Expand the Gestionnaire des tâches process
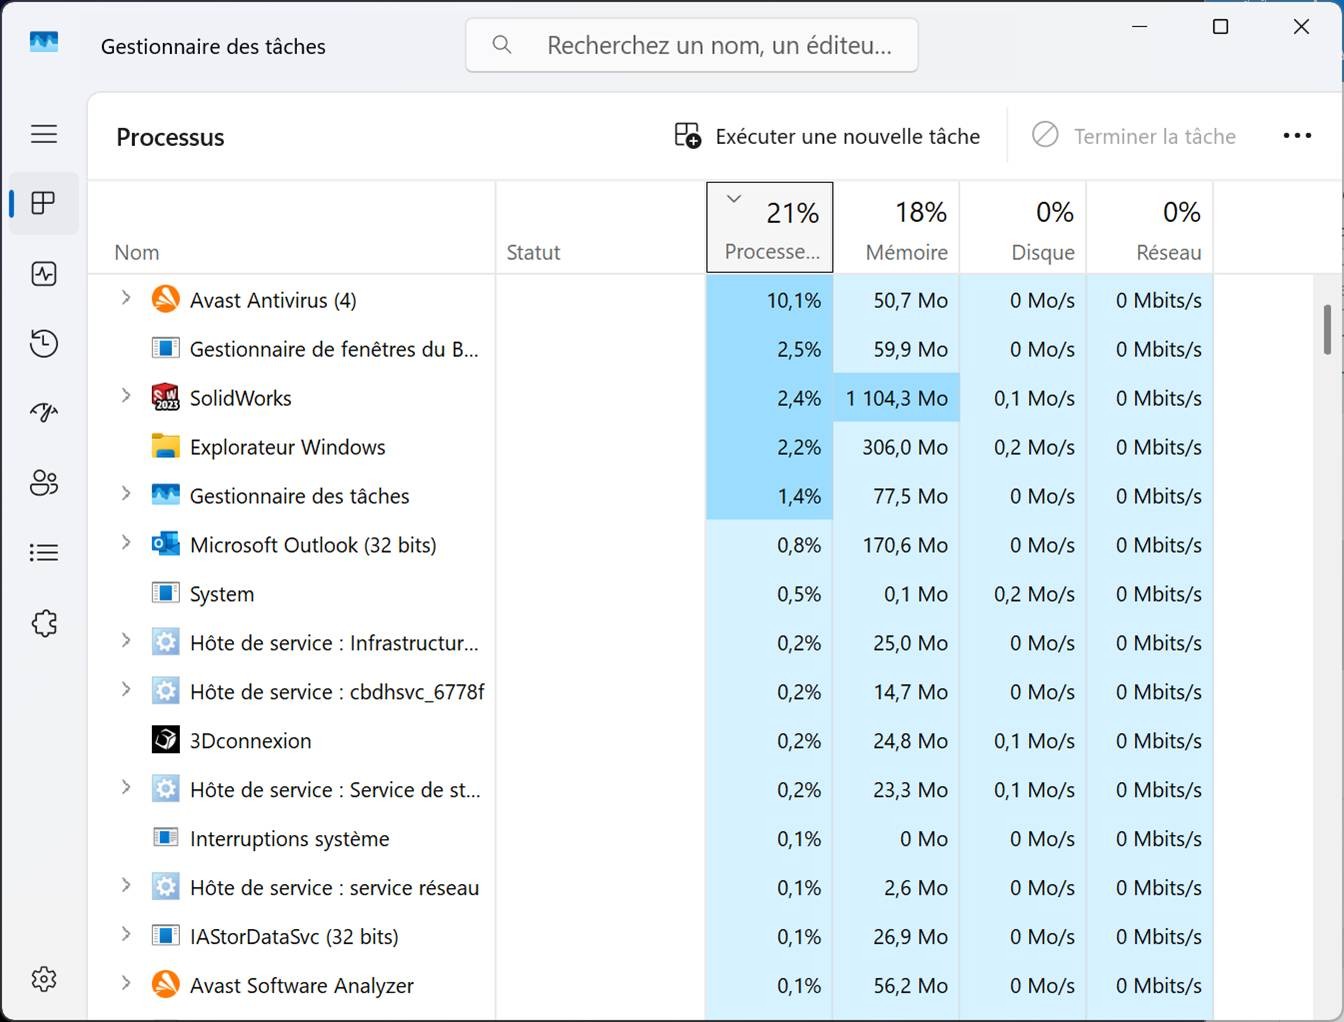 click(126, 494)
